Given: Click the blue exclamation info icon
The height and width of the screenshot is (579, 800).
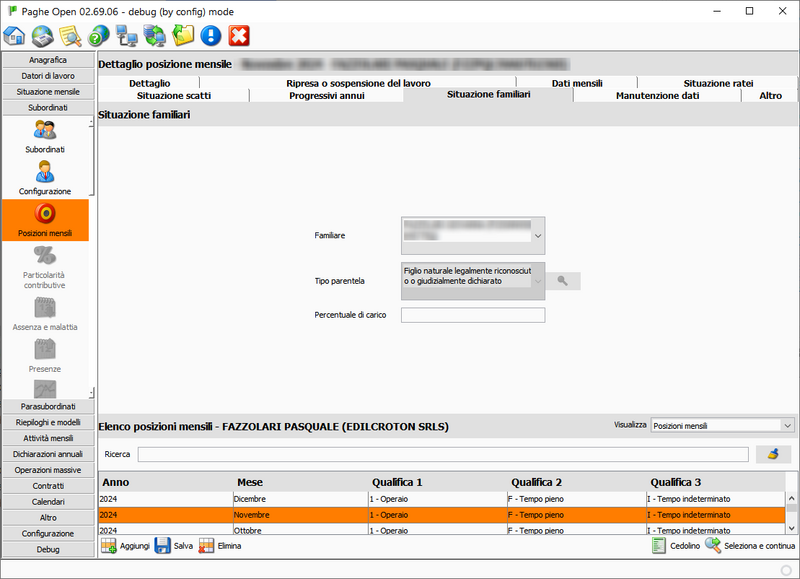Looking at the screenshot, I should (211, 37).
